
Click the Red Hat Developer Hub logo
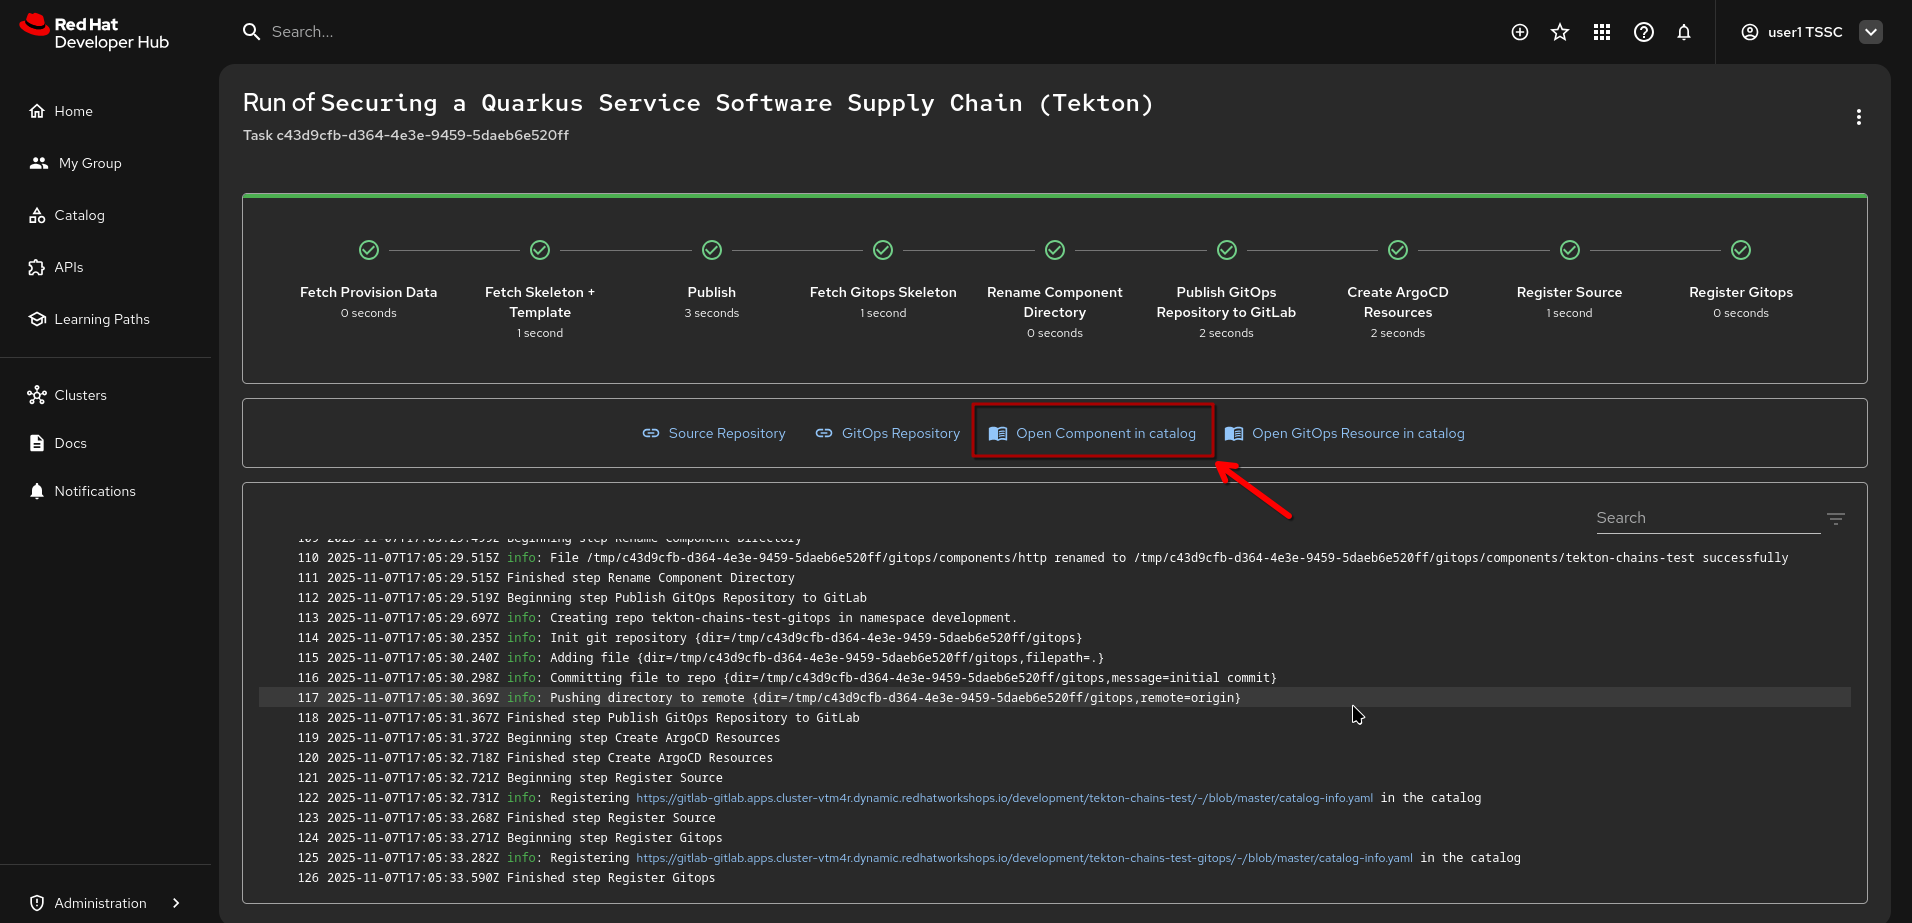[95, 32]
